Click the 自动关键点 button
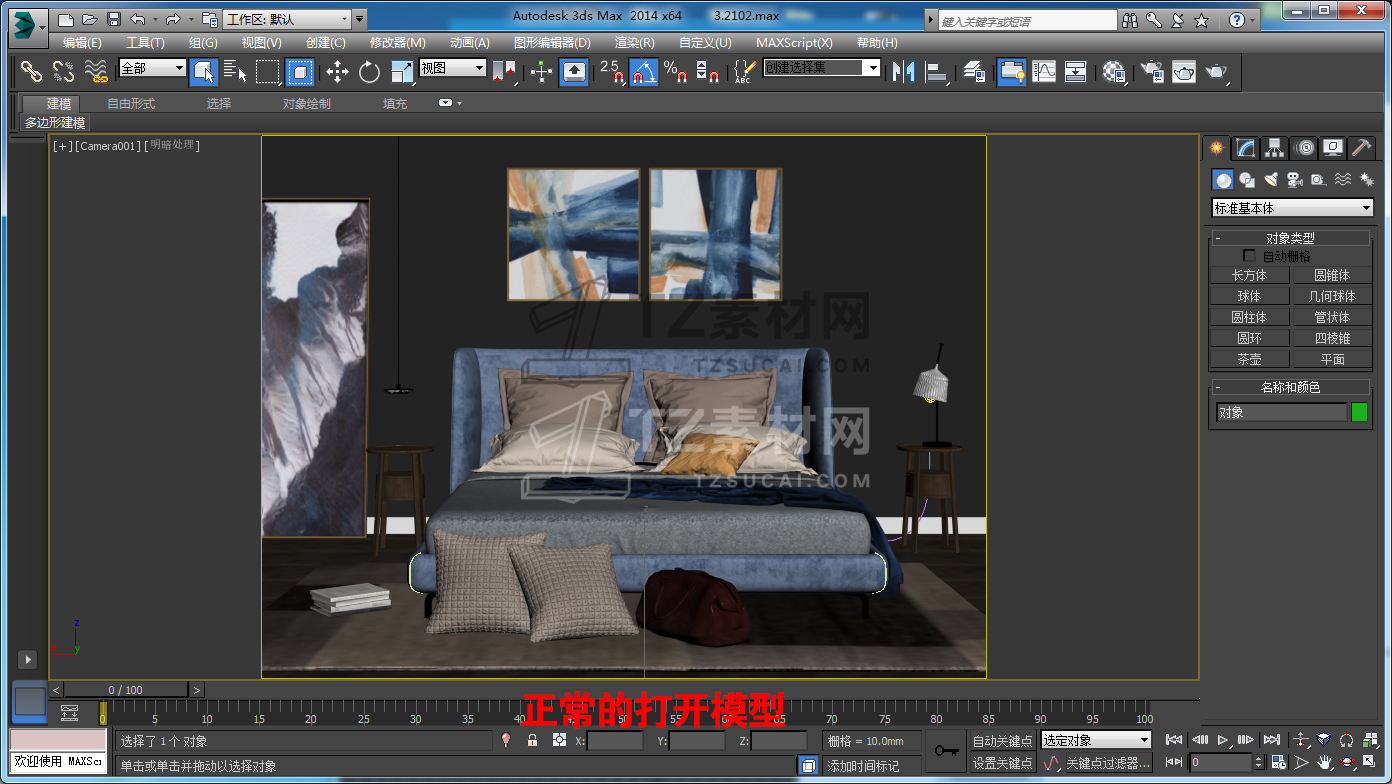 [1002, 741]
